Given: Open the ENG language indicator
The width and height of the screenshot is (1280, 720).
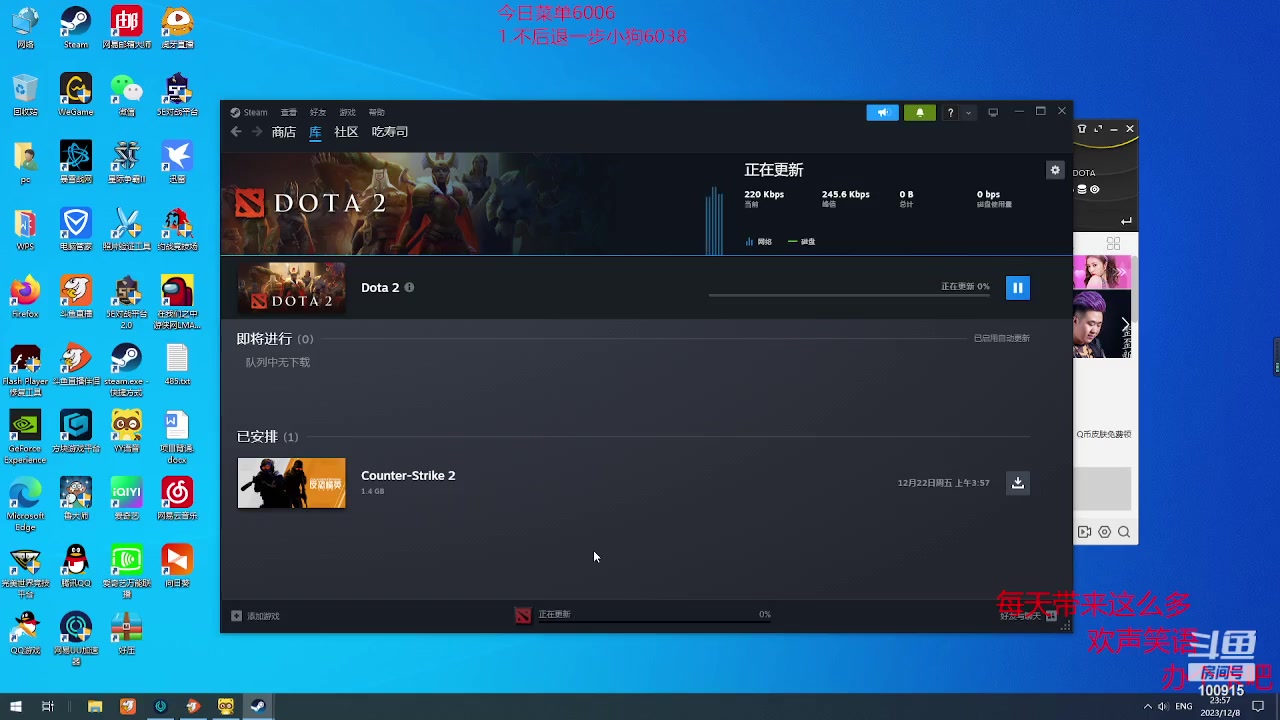Looking at the screenshot, I should pos(1184,706).
